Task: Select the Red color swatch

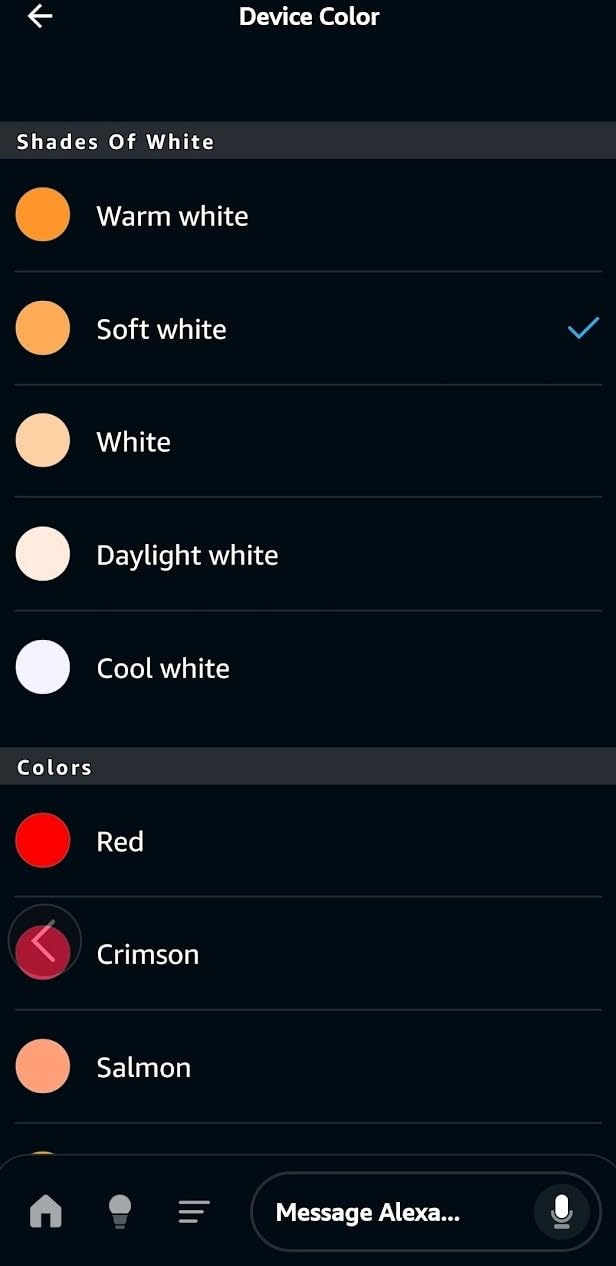Action: tap(43, 840)
